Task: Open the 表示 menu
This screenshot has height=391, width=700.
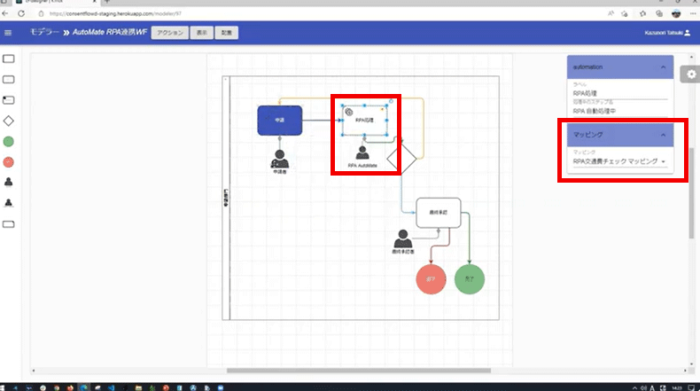Action: point(202,33)
